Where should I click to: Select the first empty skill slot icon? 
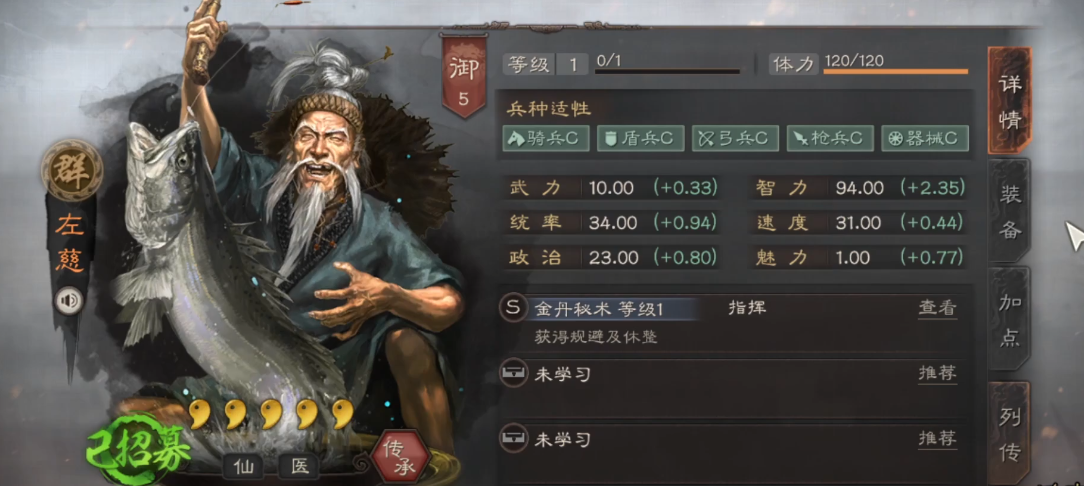(x=513, y=373)
